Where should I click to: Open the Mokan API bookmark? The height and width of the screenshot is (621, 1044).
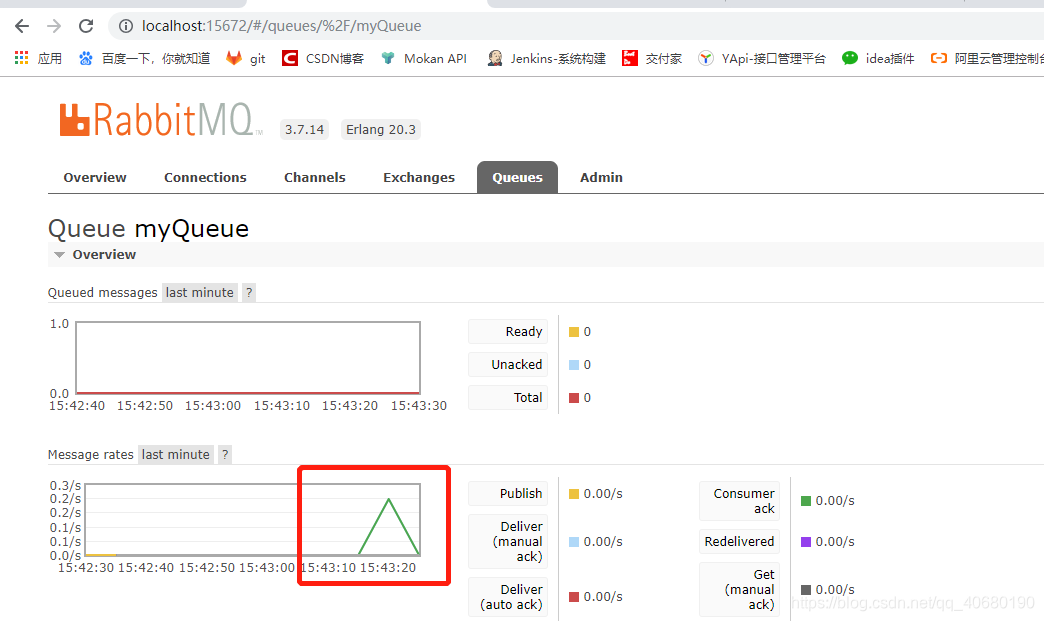pyautogui.click(x=423, y=59)
